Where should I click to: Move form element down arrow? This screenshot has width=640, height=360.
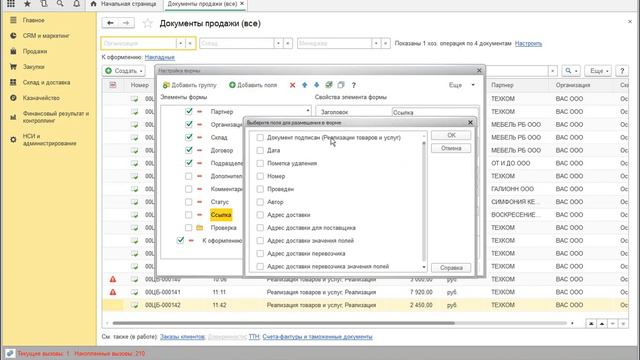pos(316,85)
